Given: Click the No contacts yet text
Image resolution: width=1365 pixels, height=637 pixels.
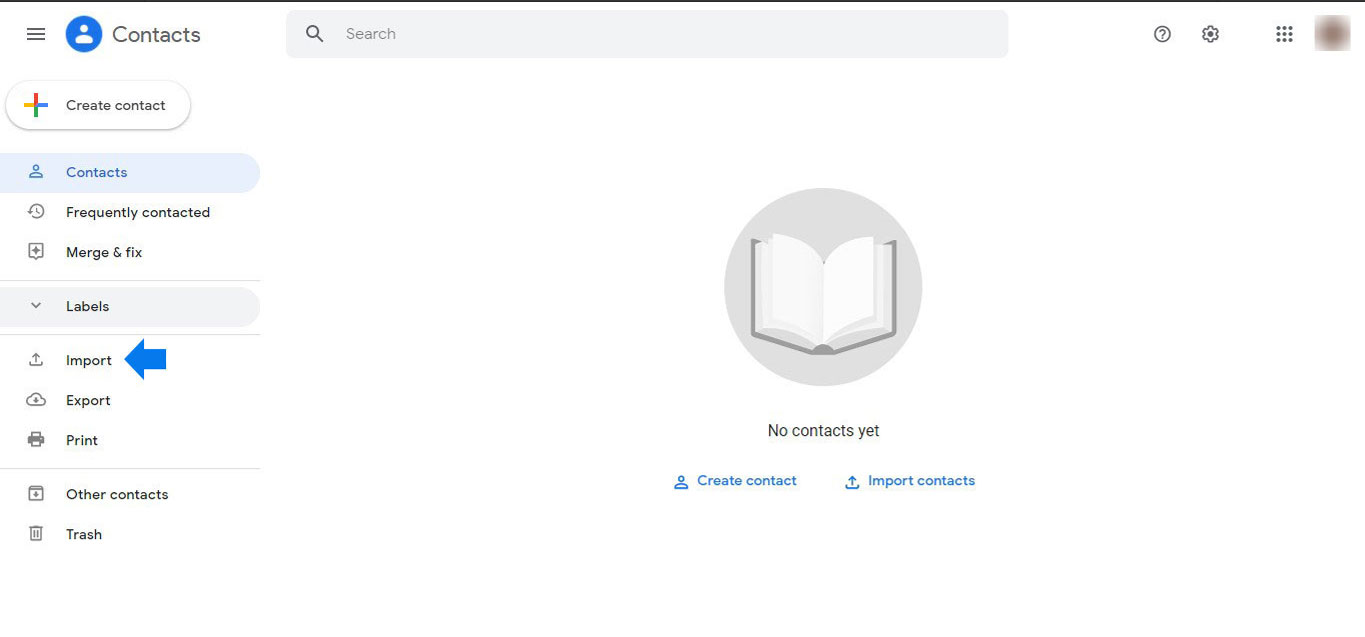Looking at the screenshot, I should (x=823, y=431).
